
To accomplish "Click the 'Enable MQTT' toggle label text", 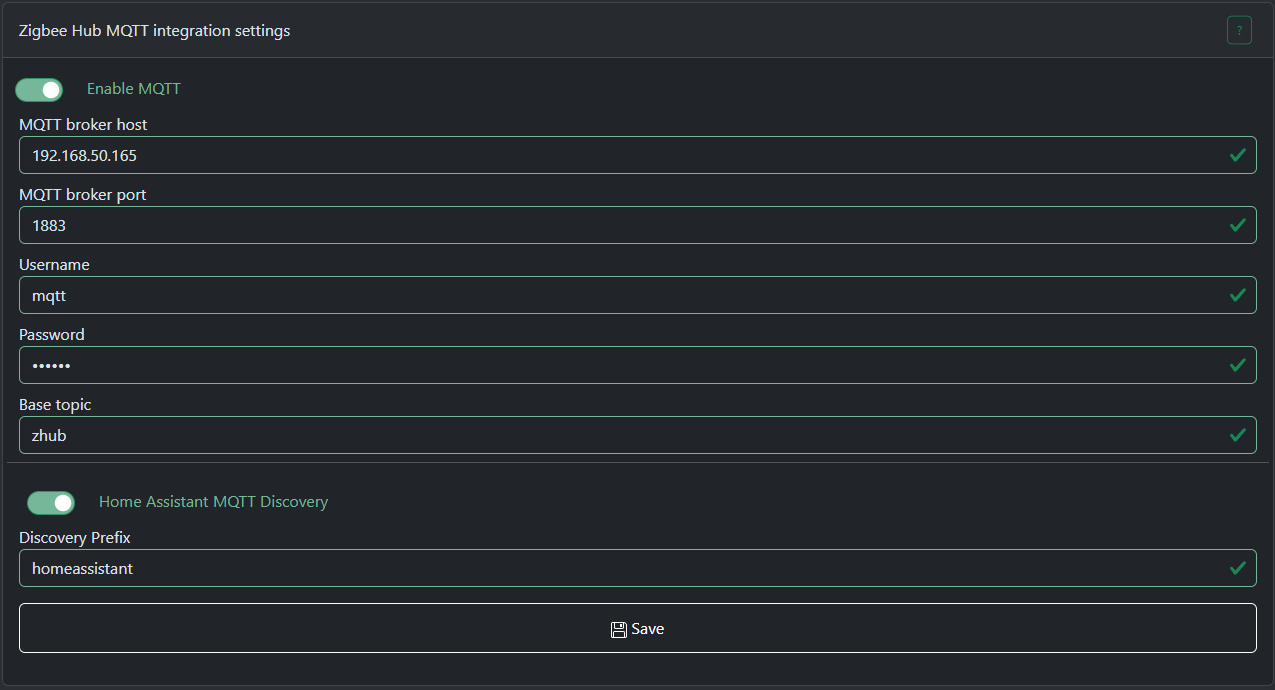I will pos(133,89).
